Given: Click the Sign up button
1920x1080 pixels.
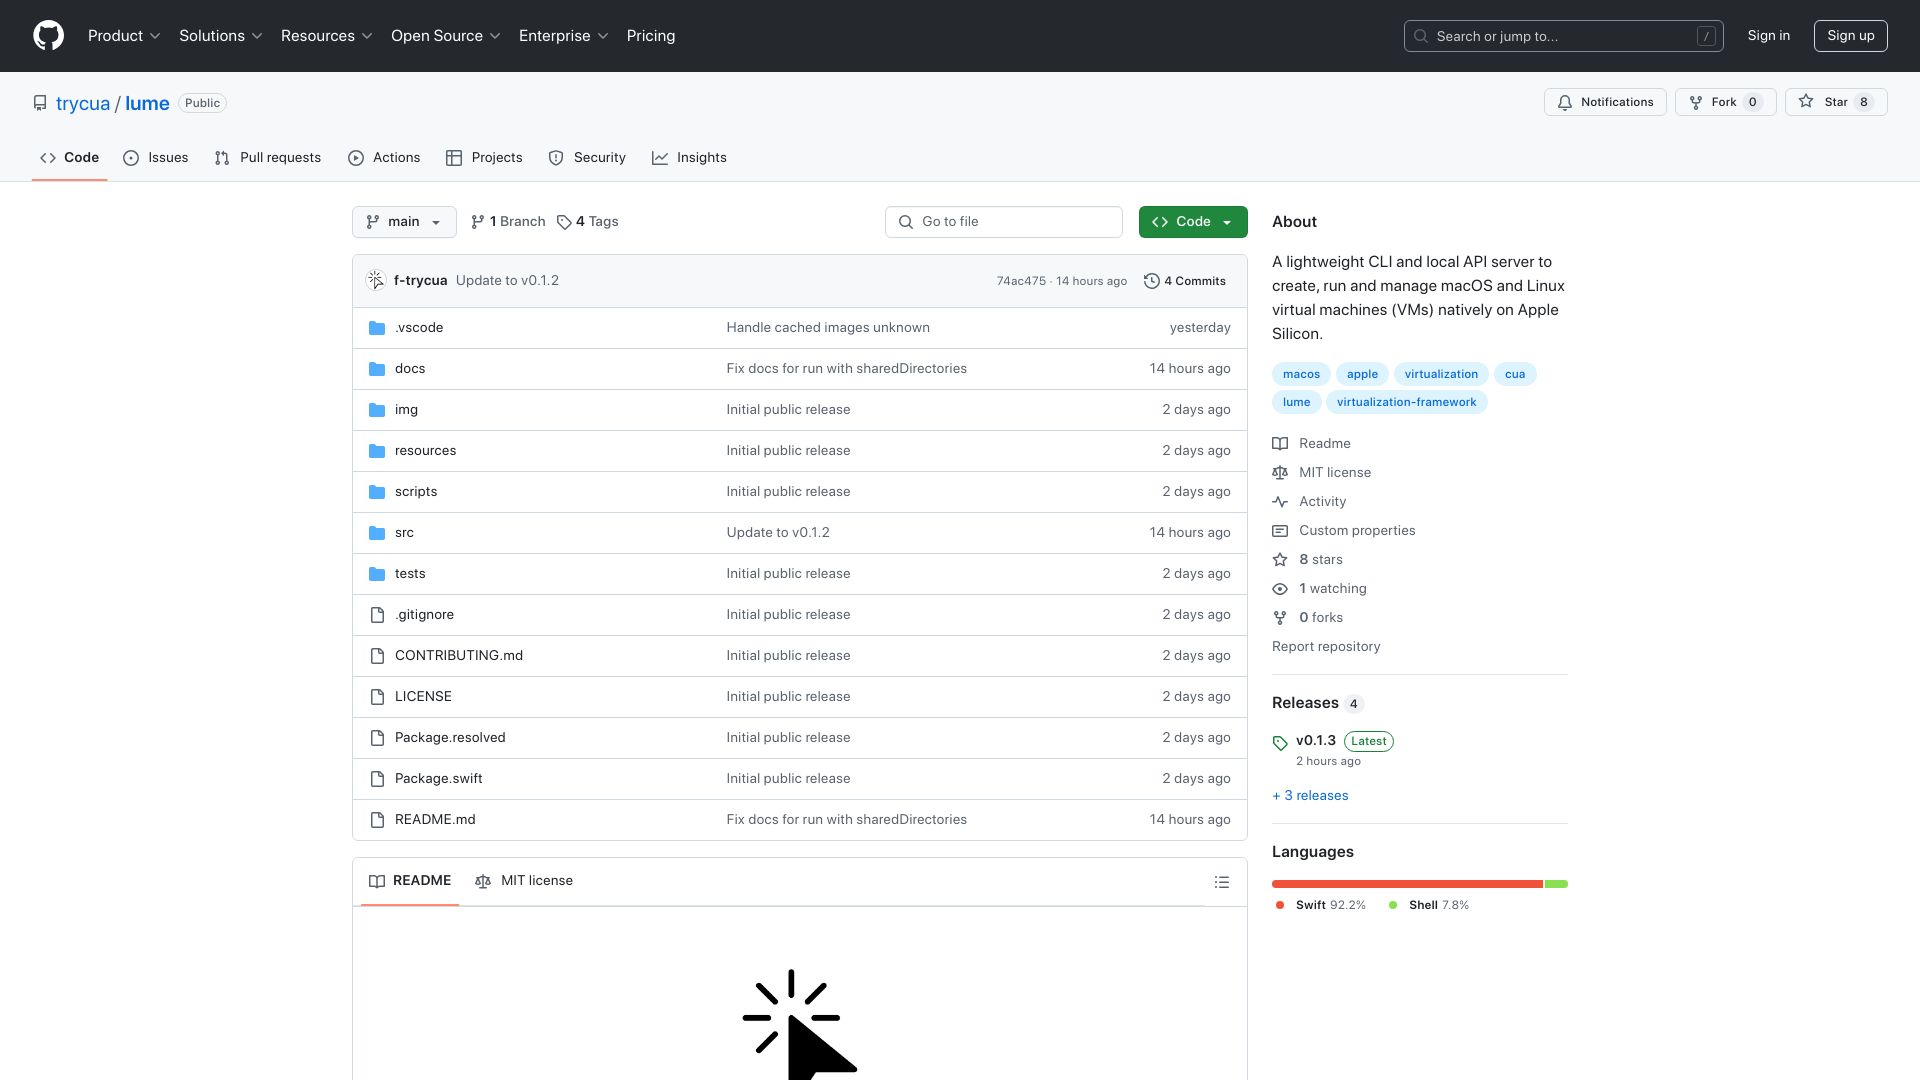Looking at the screenshot, I should [1851, 36].
